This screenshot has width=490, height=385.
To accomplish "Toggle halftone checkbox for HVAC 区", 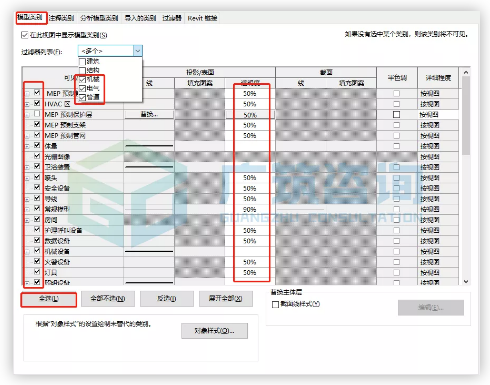I will tap(396, 104).
